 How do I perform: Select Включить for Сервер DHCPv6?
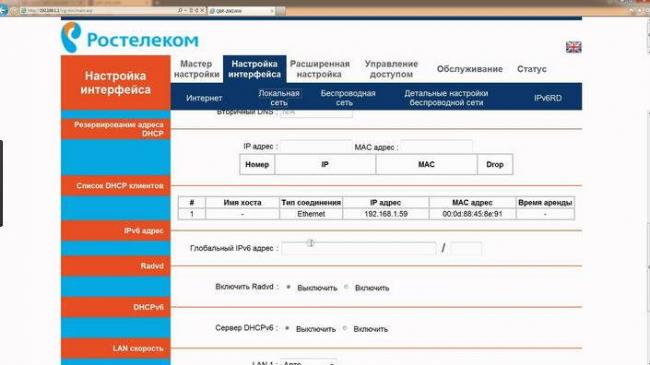pyautogui.click(x=345, y=328)
